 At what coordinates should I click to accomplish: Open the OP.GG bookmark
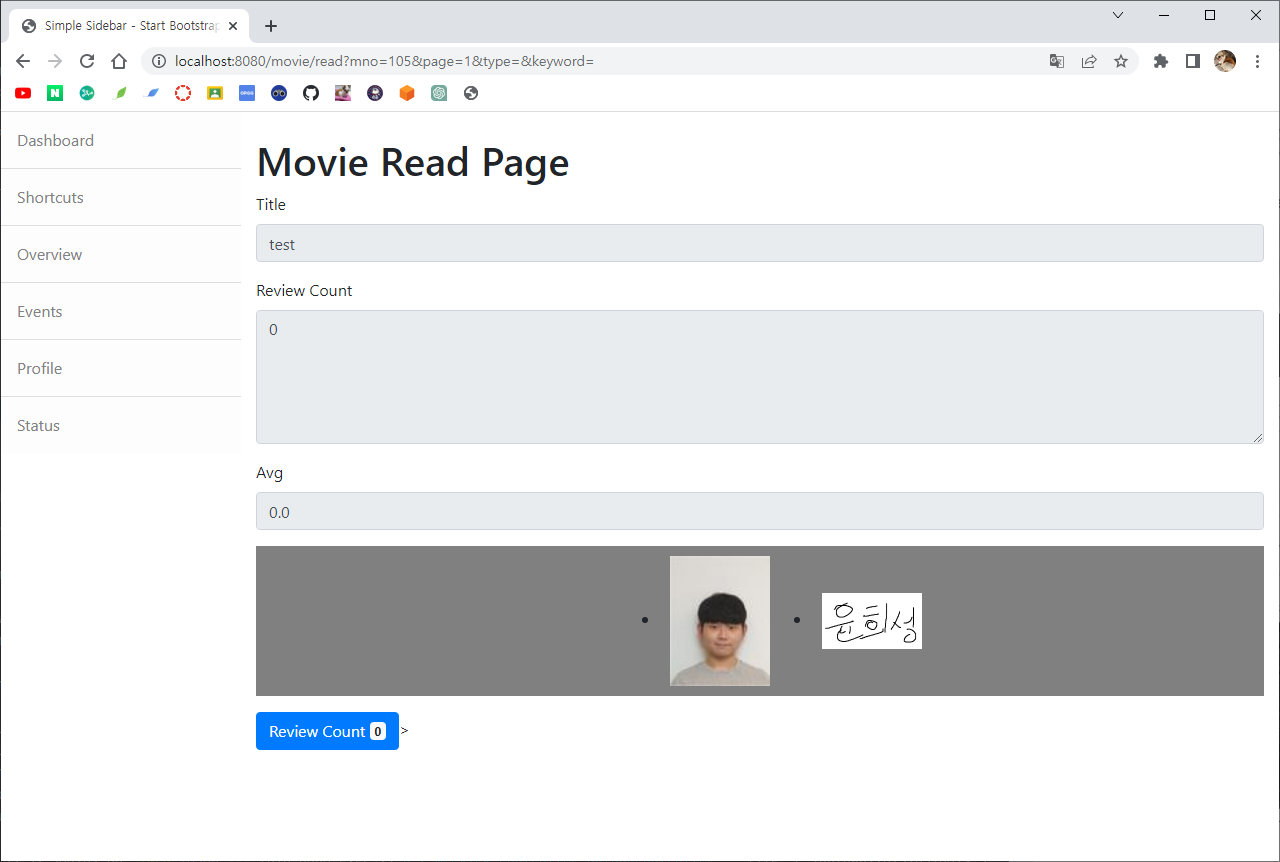coord(247,93)
